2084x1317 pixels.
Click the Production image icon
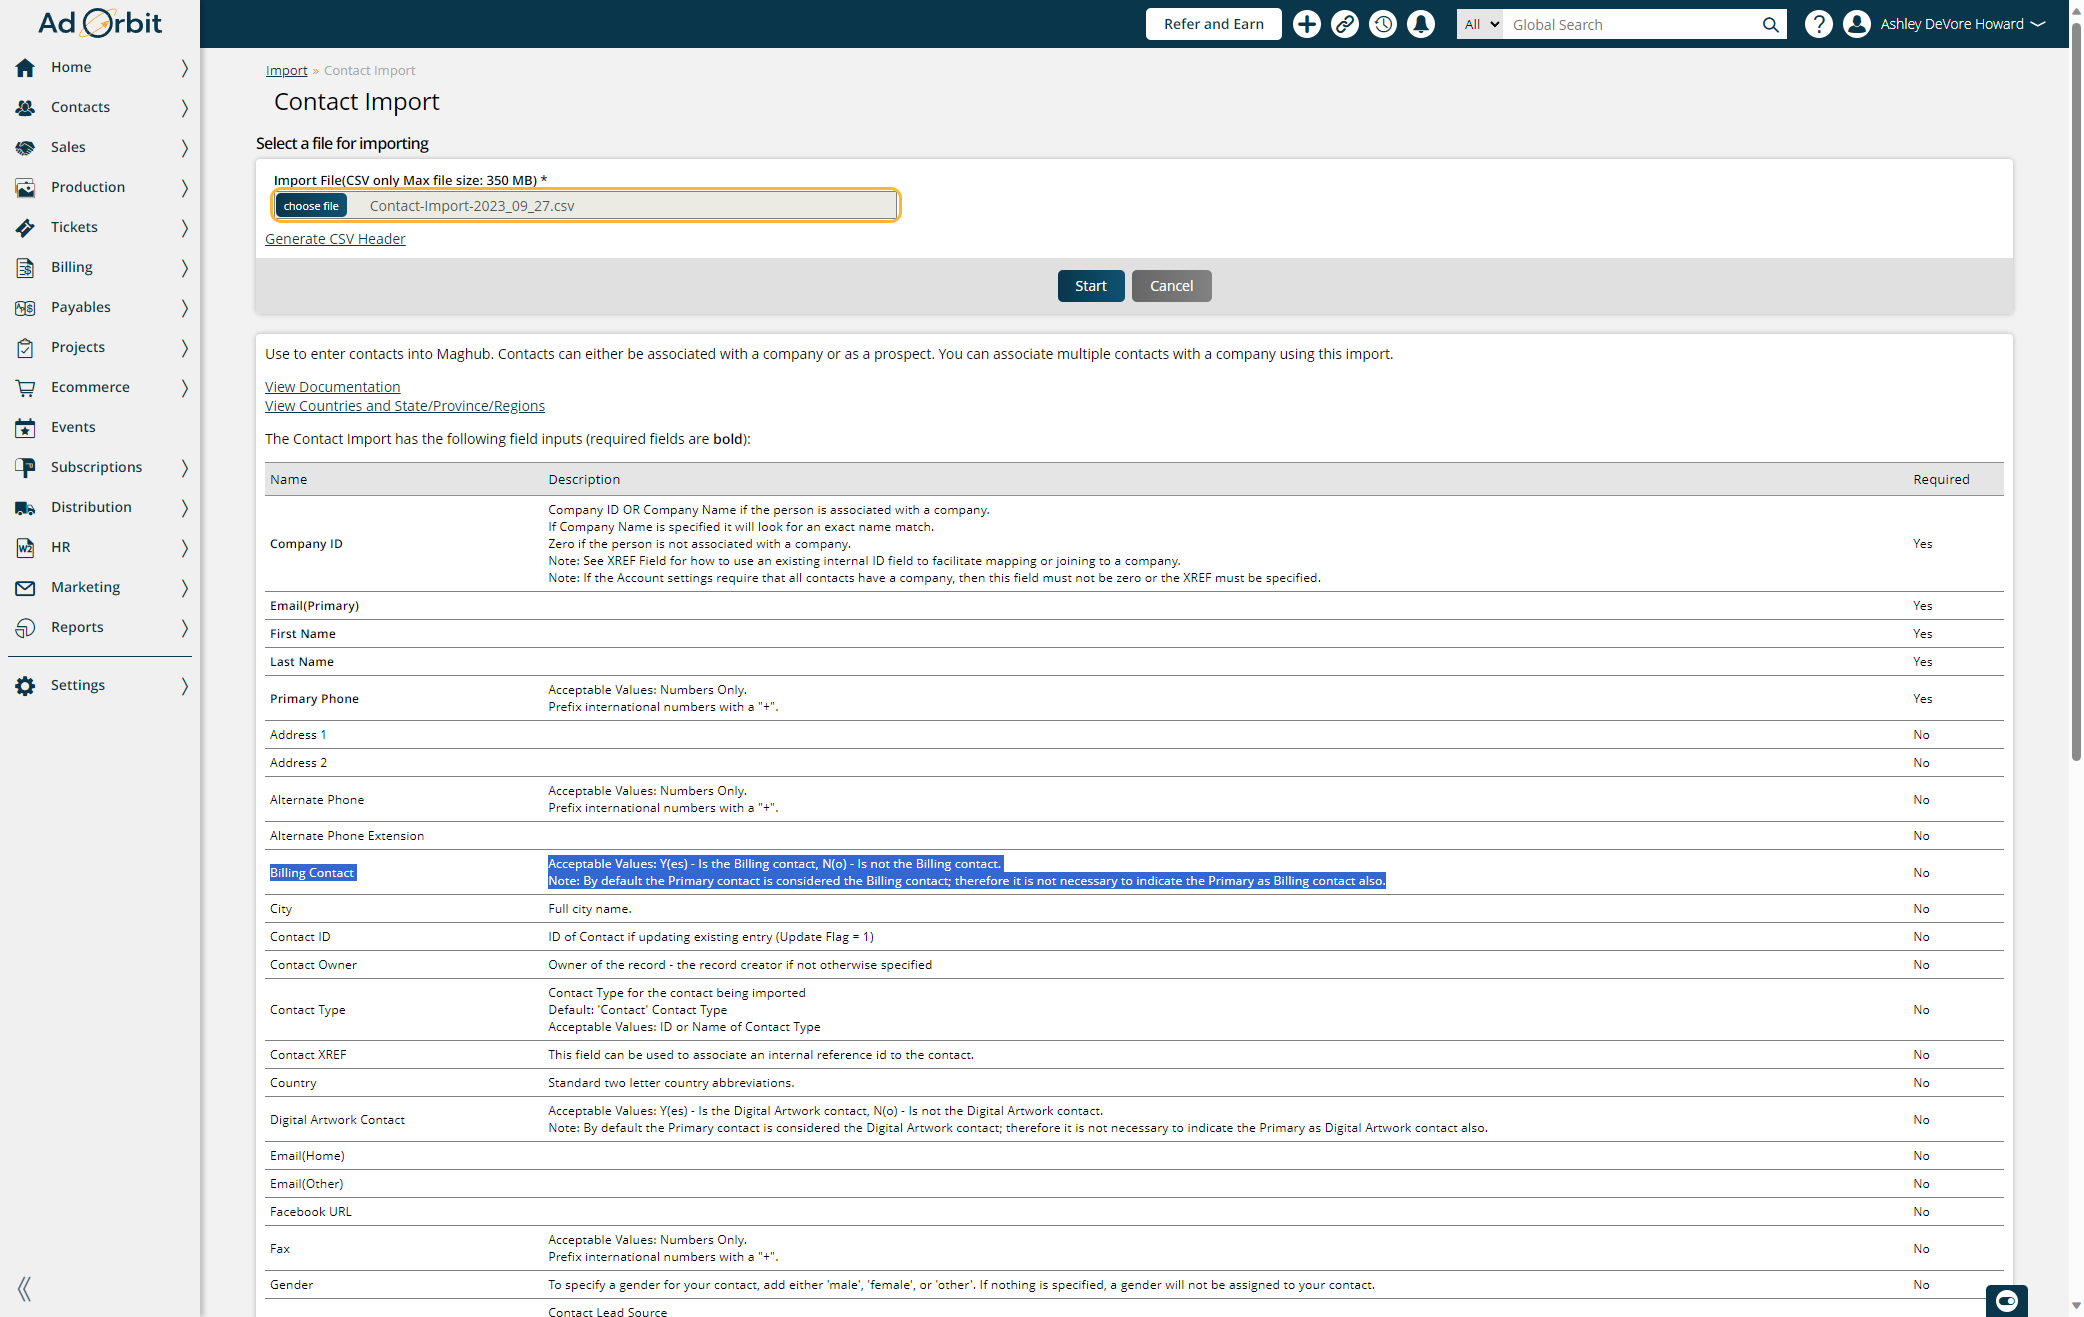click(25, 187)
